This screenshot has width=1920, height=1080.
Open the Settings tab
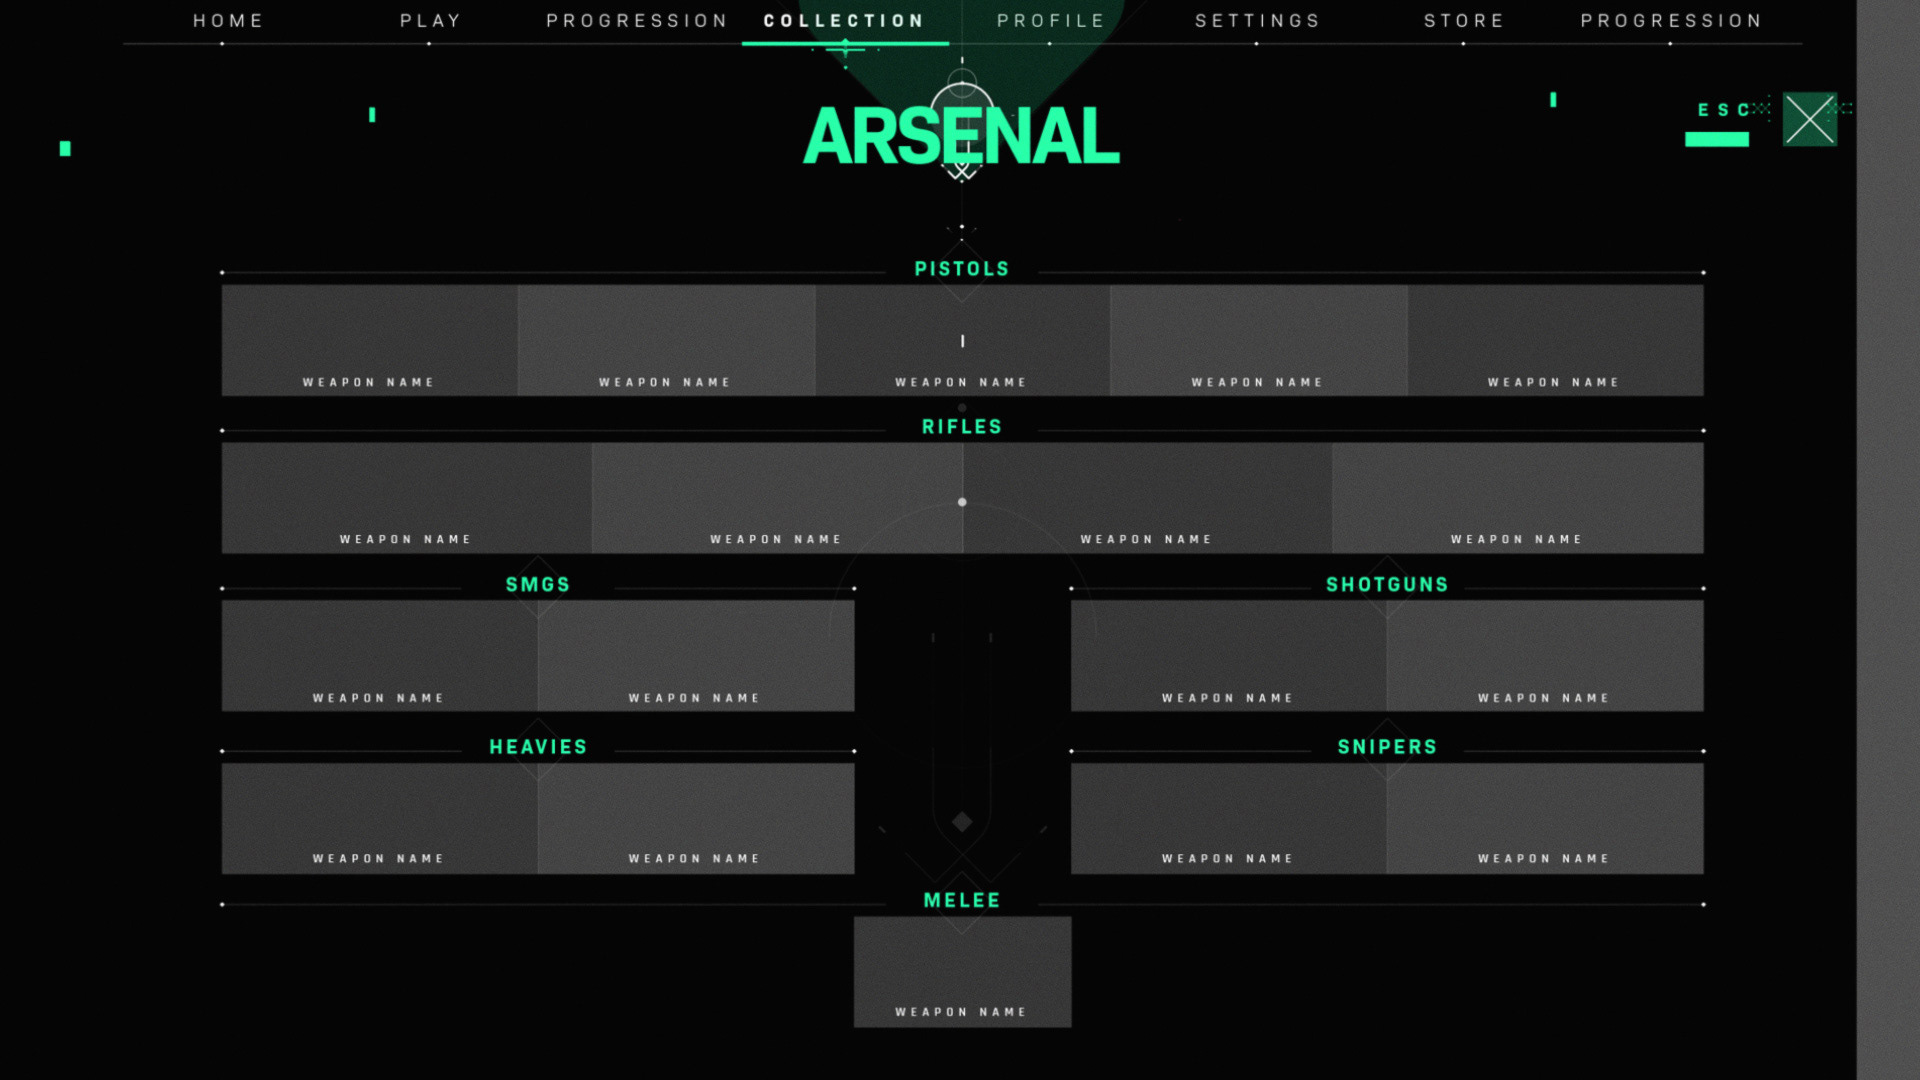click(1257, 21)
